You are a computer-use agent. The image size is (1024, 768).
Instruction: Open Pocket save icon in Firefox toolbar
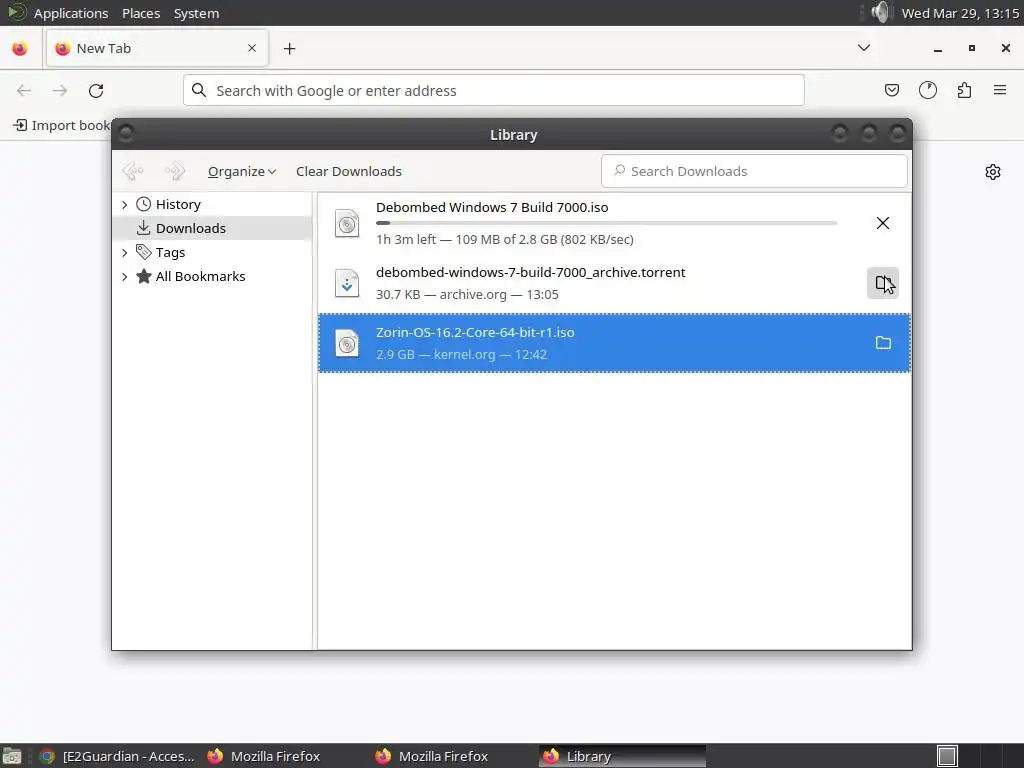[892, 90]
